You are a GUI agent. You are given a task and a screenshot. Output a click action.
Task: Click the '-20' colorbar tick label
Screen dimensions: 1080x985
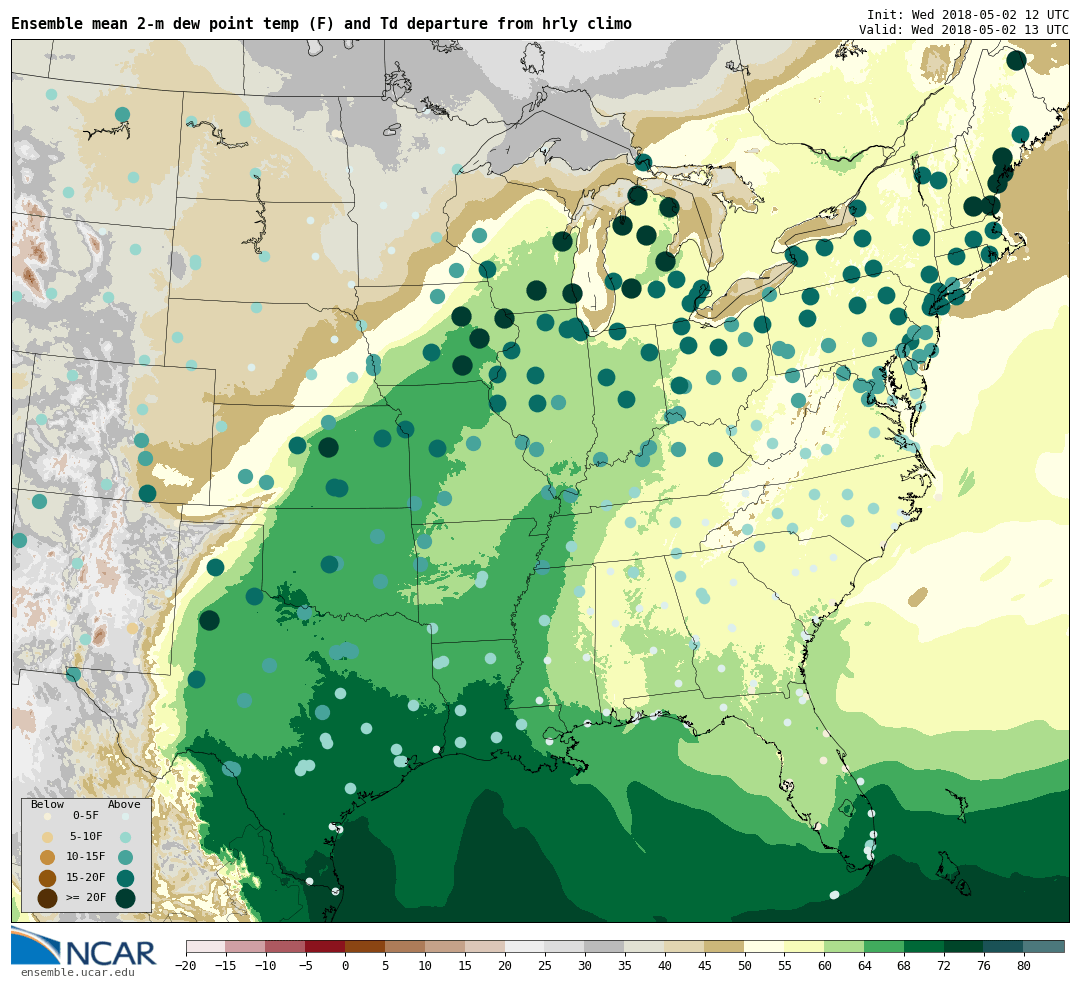[x=186, y=966]
